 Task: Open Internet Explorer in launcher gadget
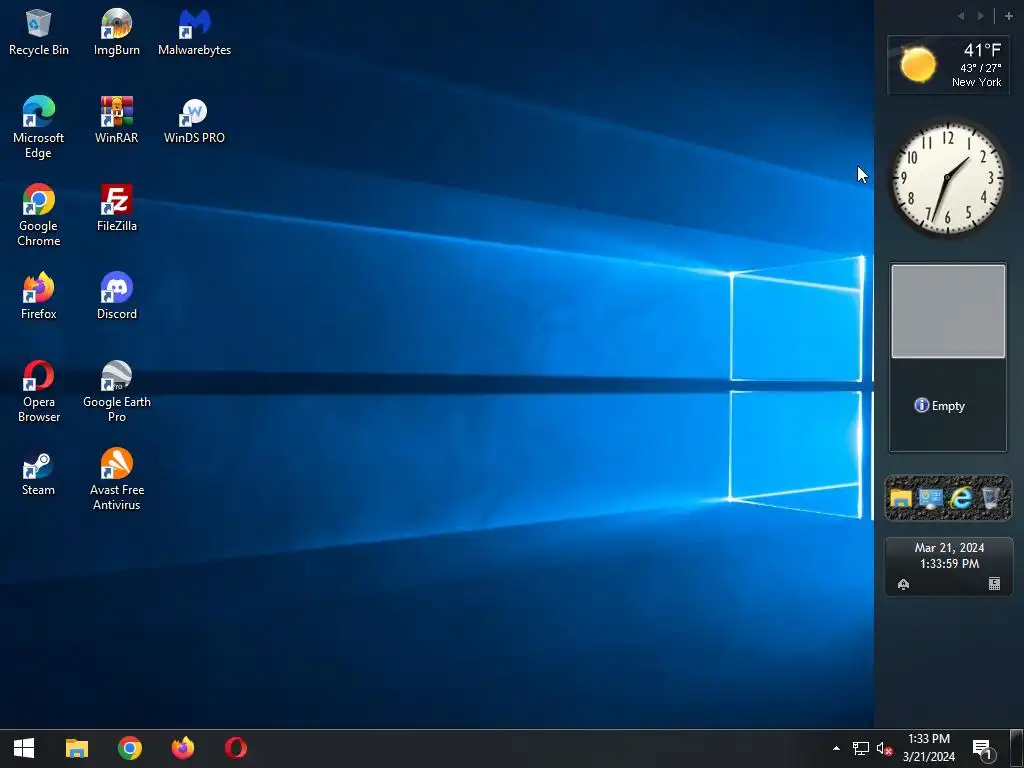pyautogui.click(x=961, y=498)
